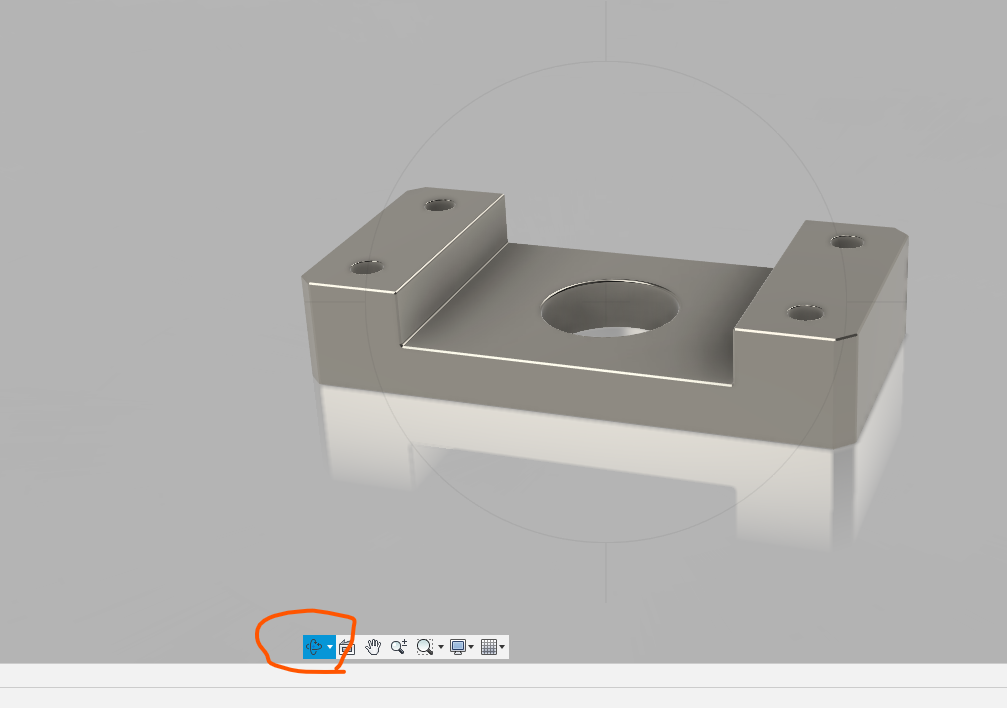The image size is (1007, 708).
Task: Expand the Display Settings dropdown arrow
Action: [x=471, y=647]
